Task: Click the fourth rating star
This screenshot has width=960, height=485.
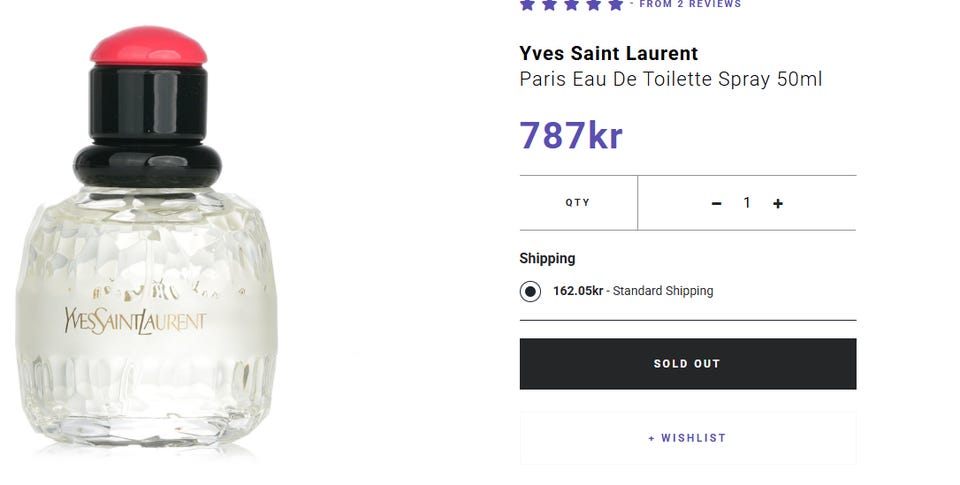Action: click(593, 4)
